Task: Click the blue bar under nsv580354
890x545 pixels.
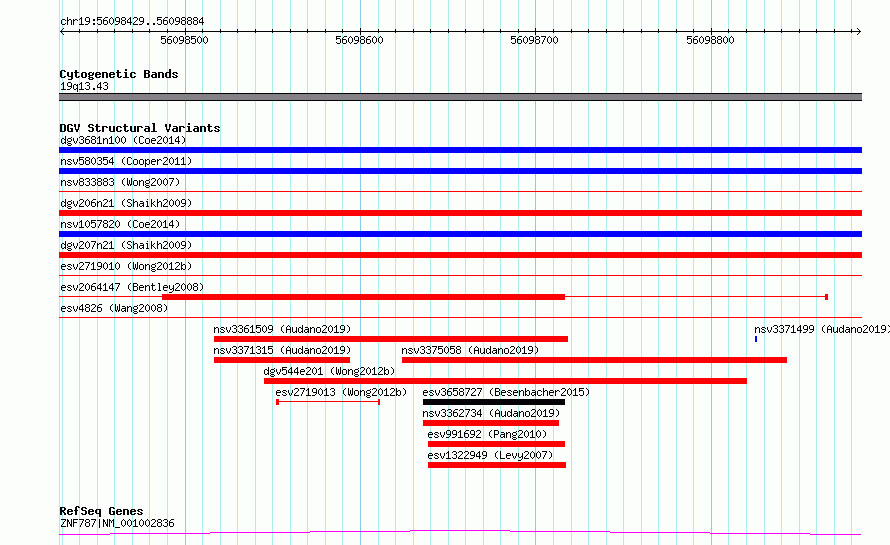Action: point(460,171)
